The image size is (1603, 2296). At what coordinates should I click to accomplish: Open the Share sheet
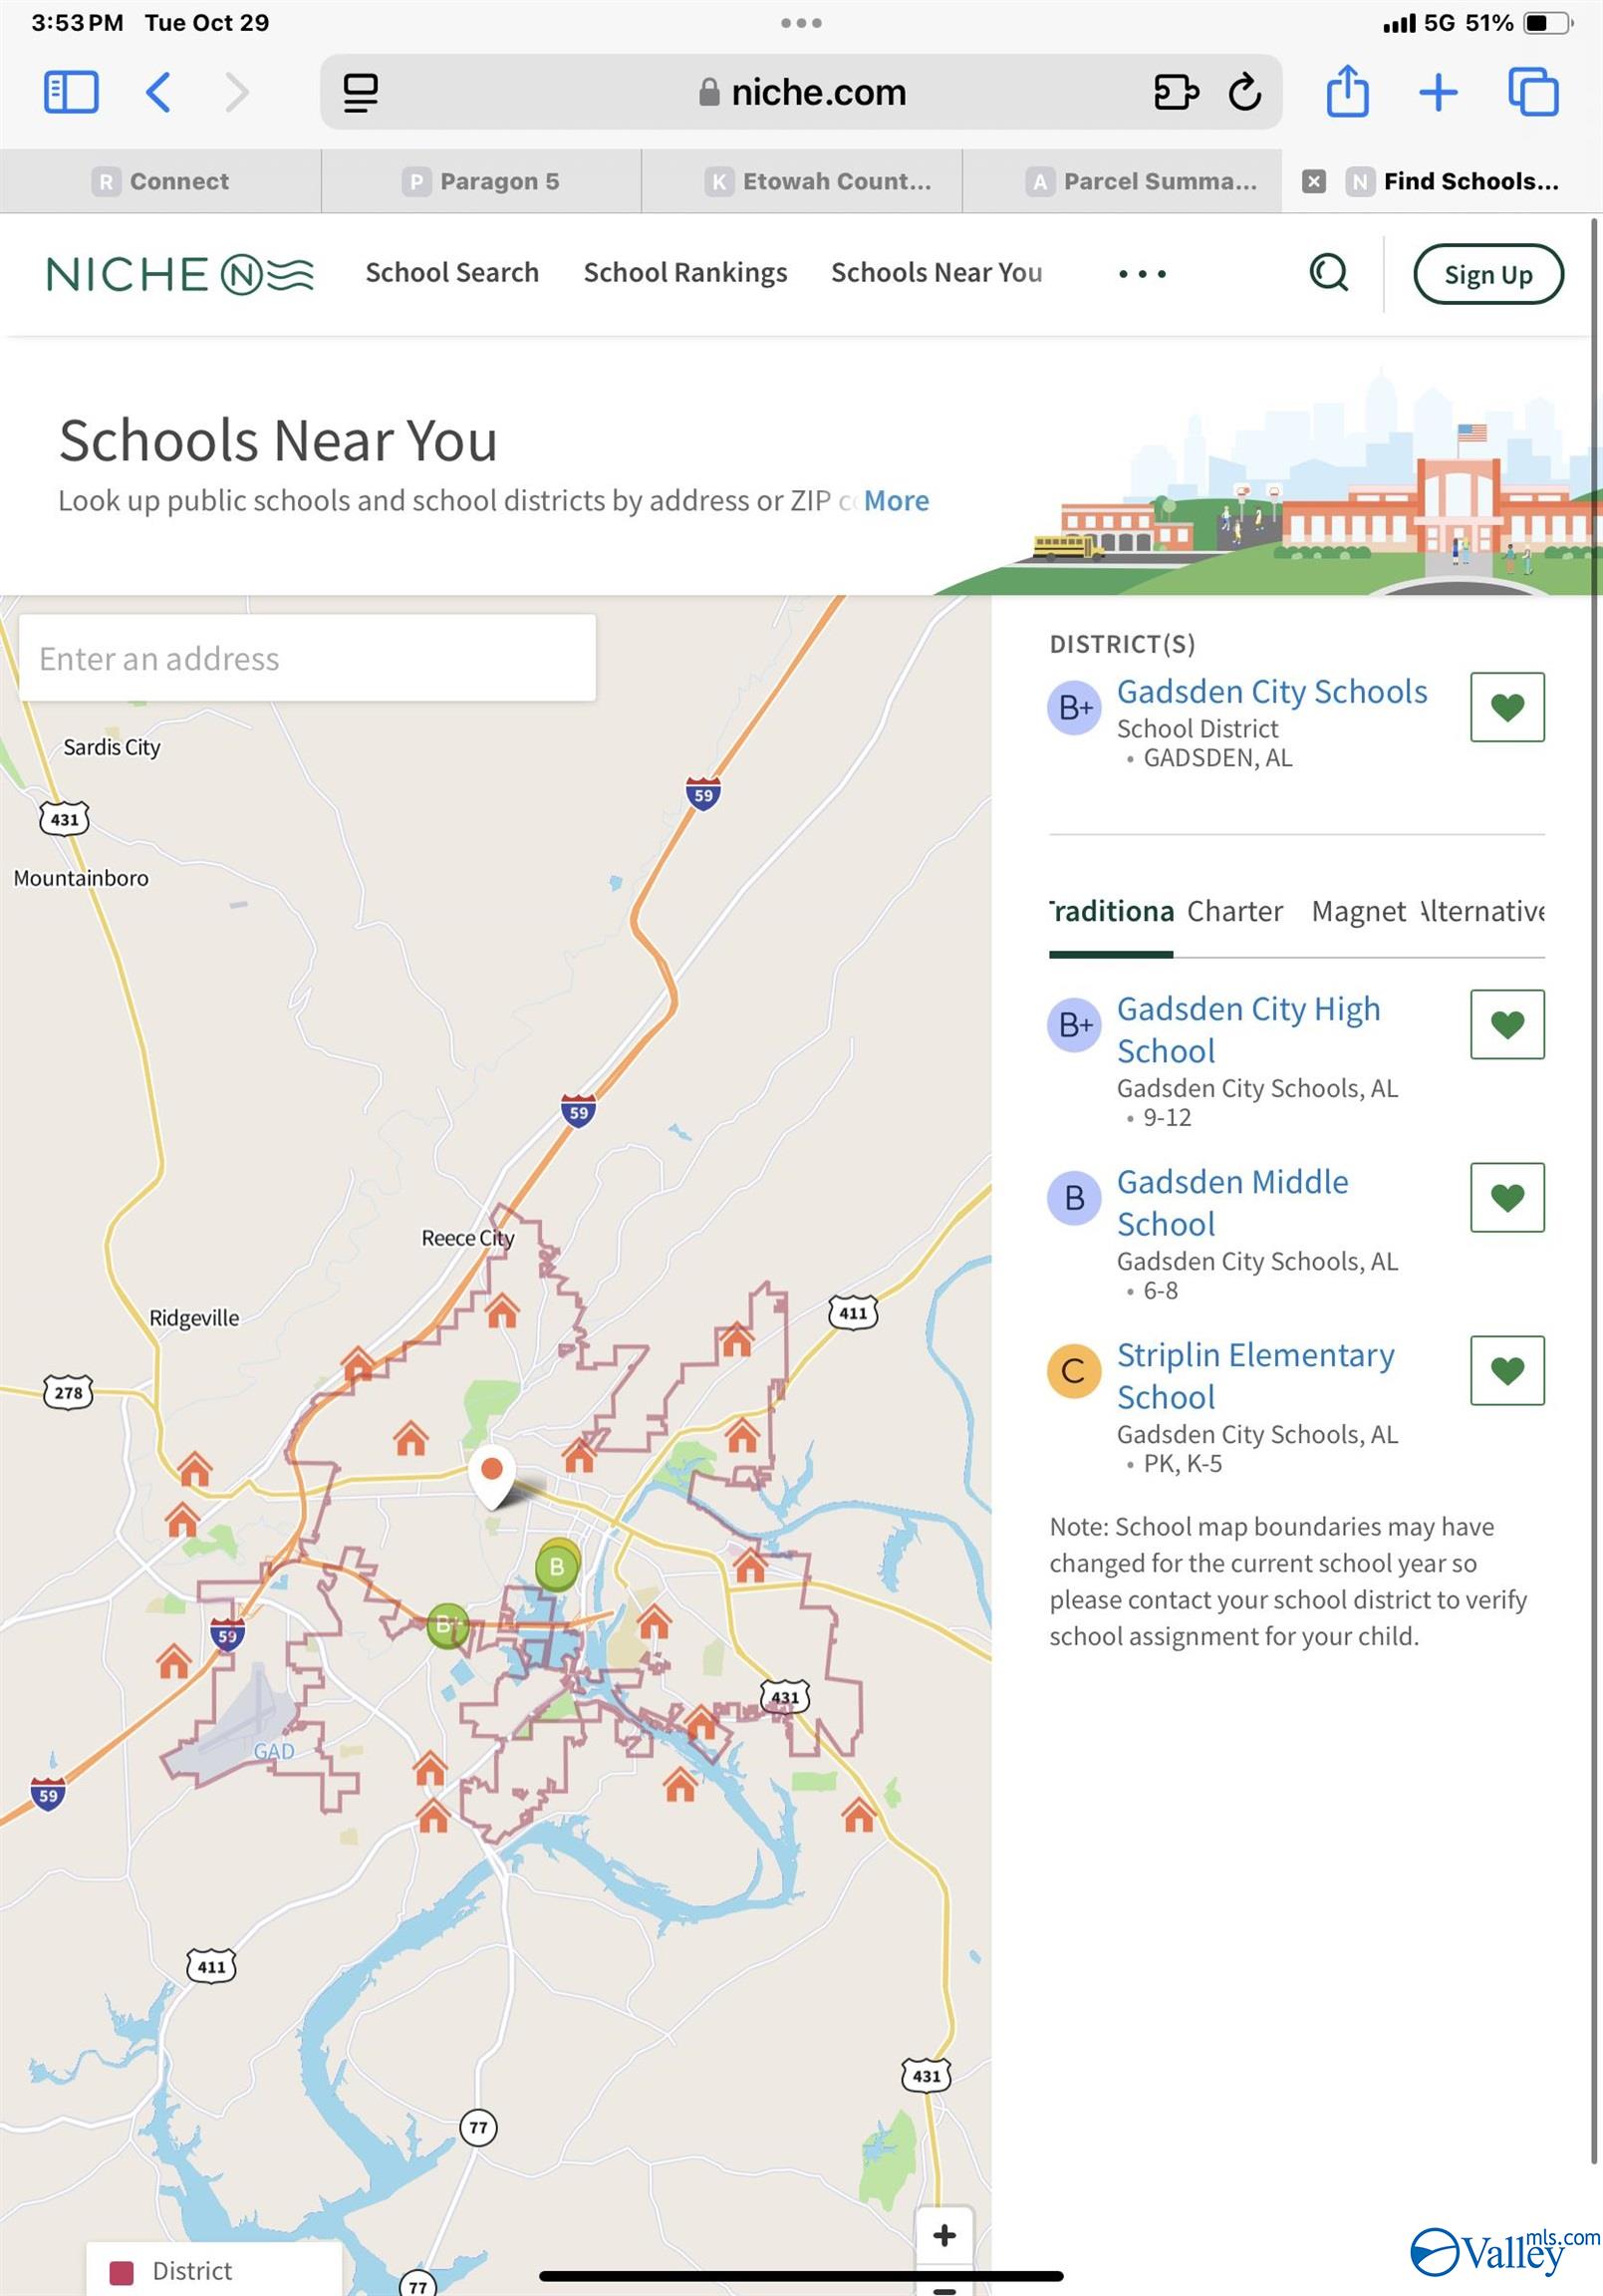coord(1347,91)
